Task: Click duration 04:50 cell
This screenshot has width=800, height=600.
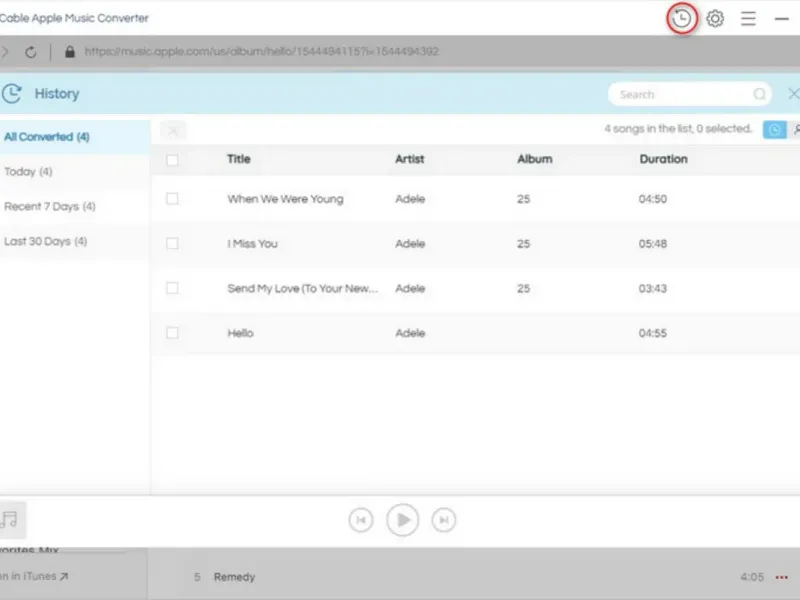Action: 653,199
